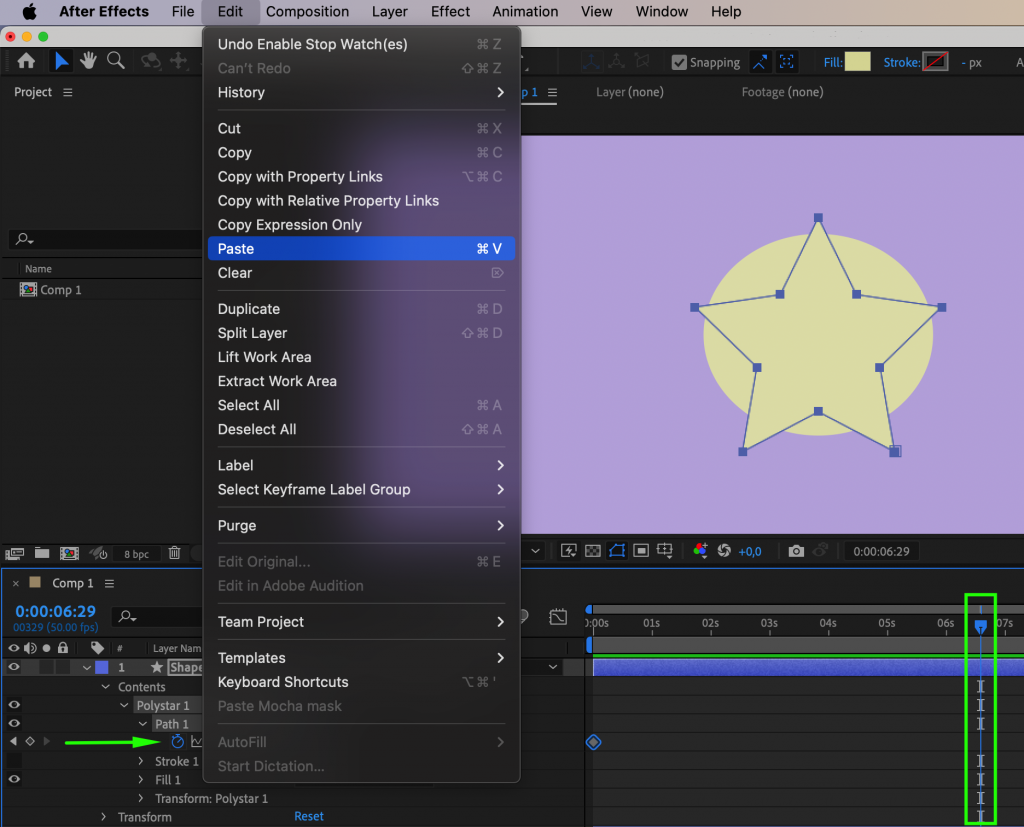The image size is (1024, 827).
Task: Select the Hand tool
Action: click(88, 60)
